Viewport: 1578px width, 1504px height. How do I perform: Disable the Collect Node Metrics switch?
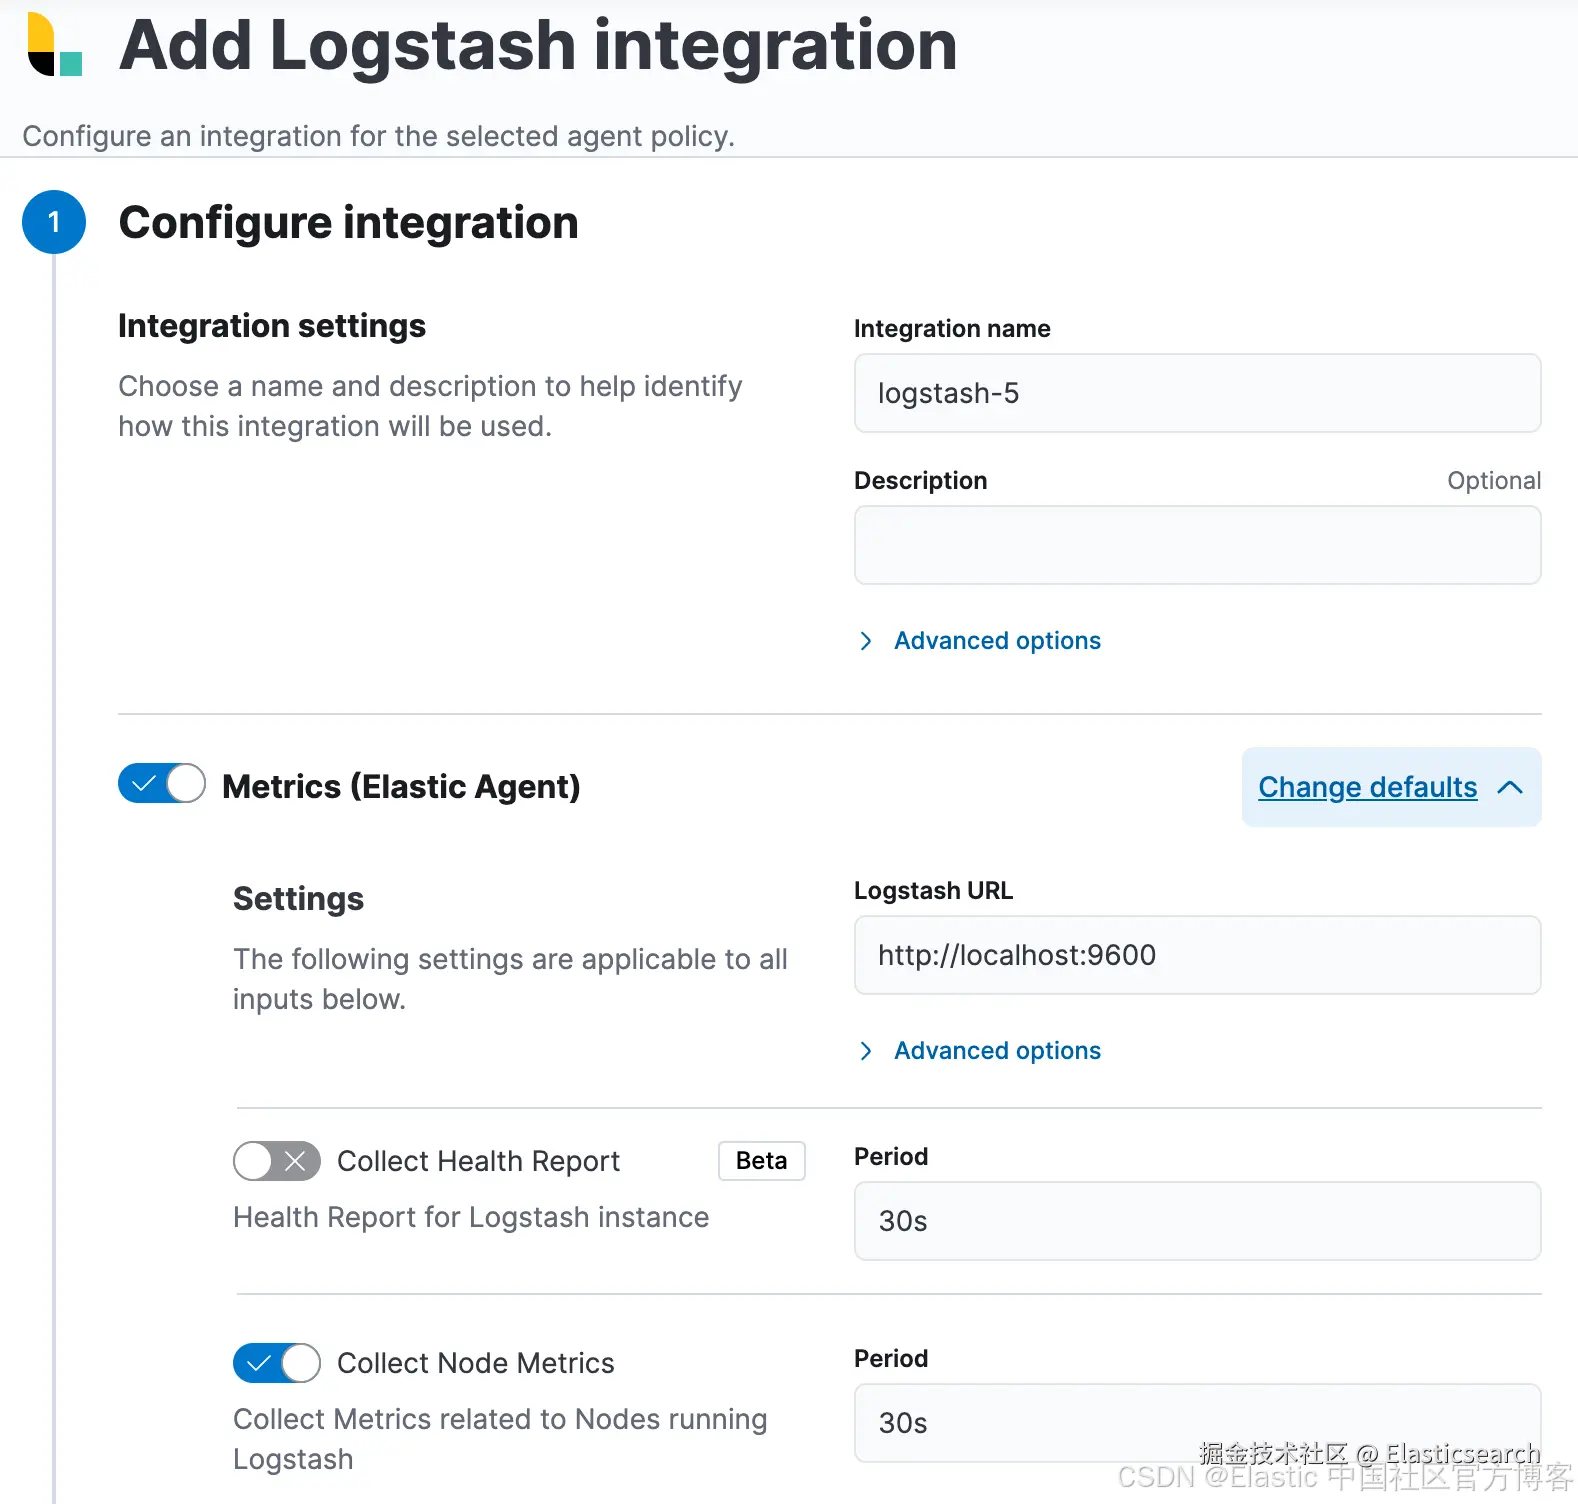[277, 1363]
